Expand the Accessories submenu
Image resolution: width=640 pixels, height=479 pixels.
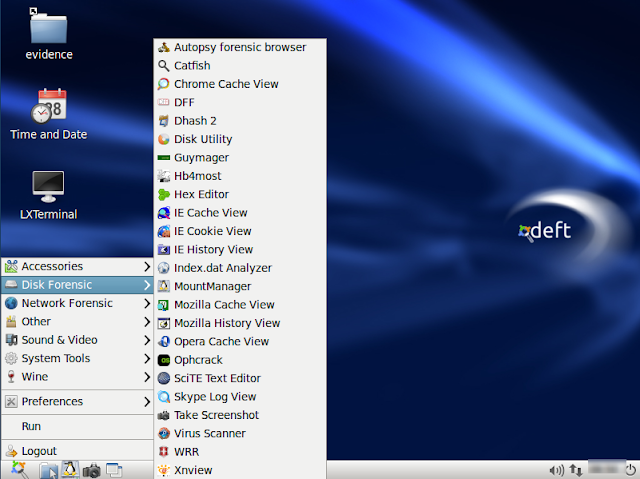point(77,266)
